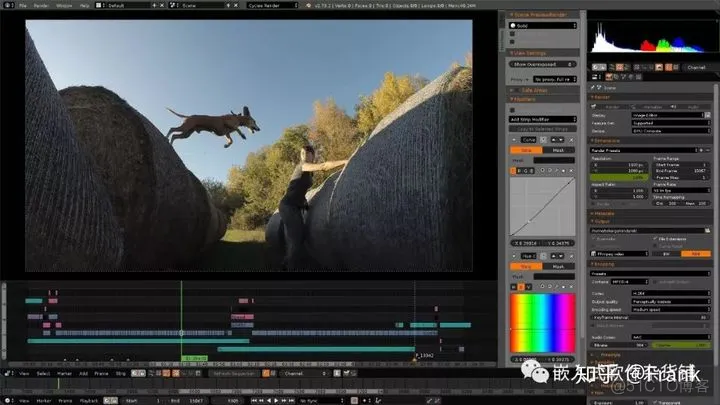The height and width of the screenshot is (405, 720).
Task: Open sequencer Strip menu
Action: [120, 373]
